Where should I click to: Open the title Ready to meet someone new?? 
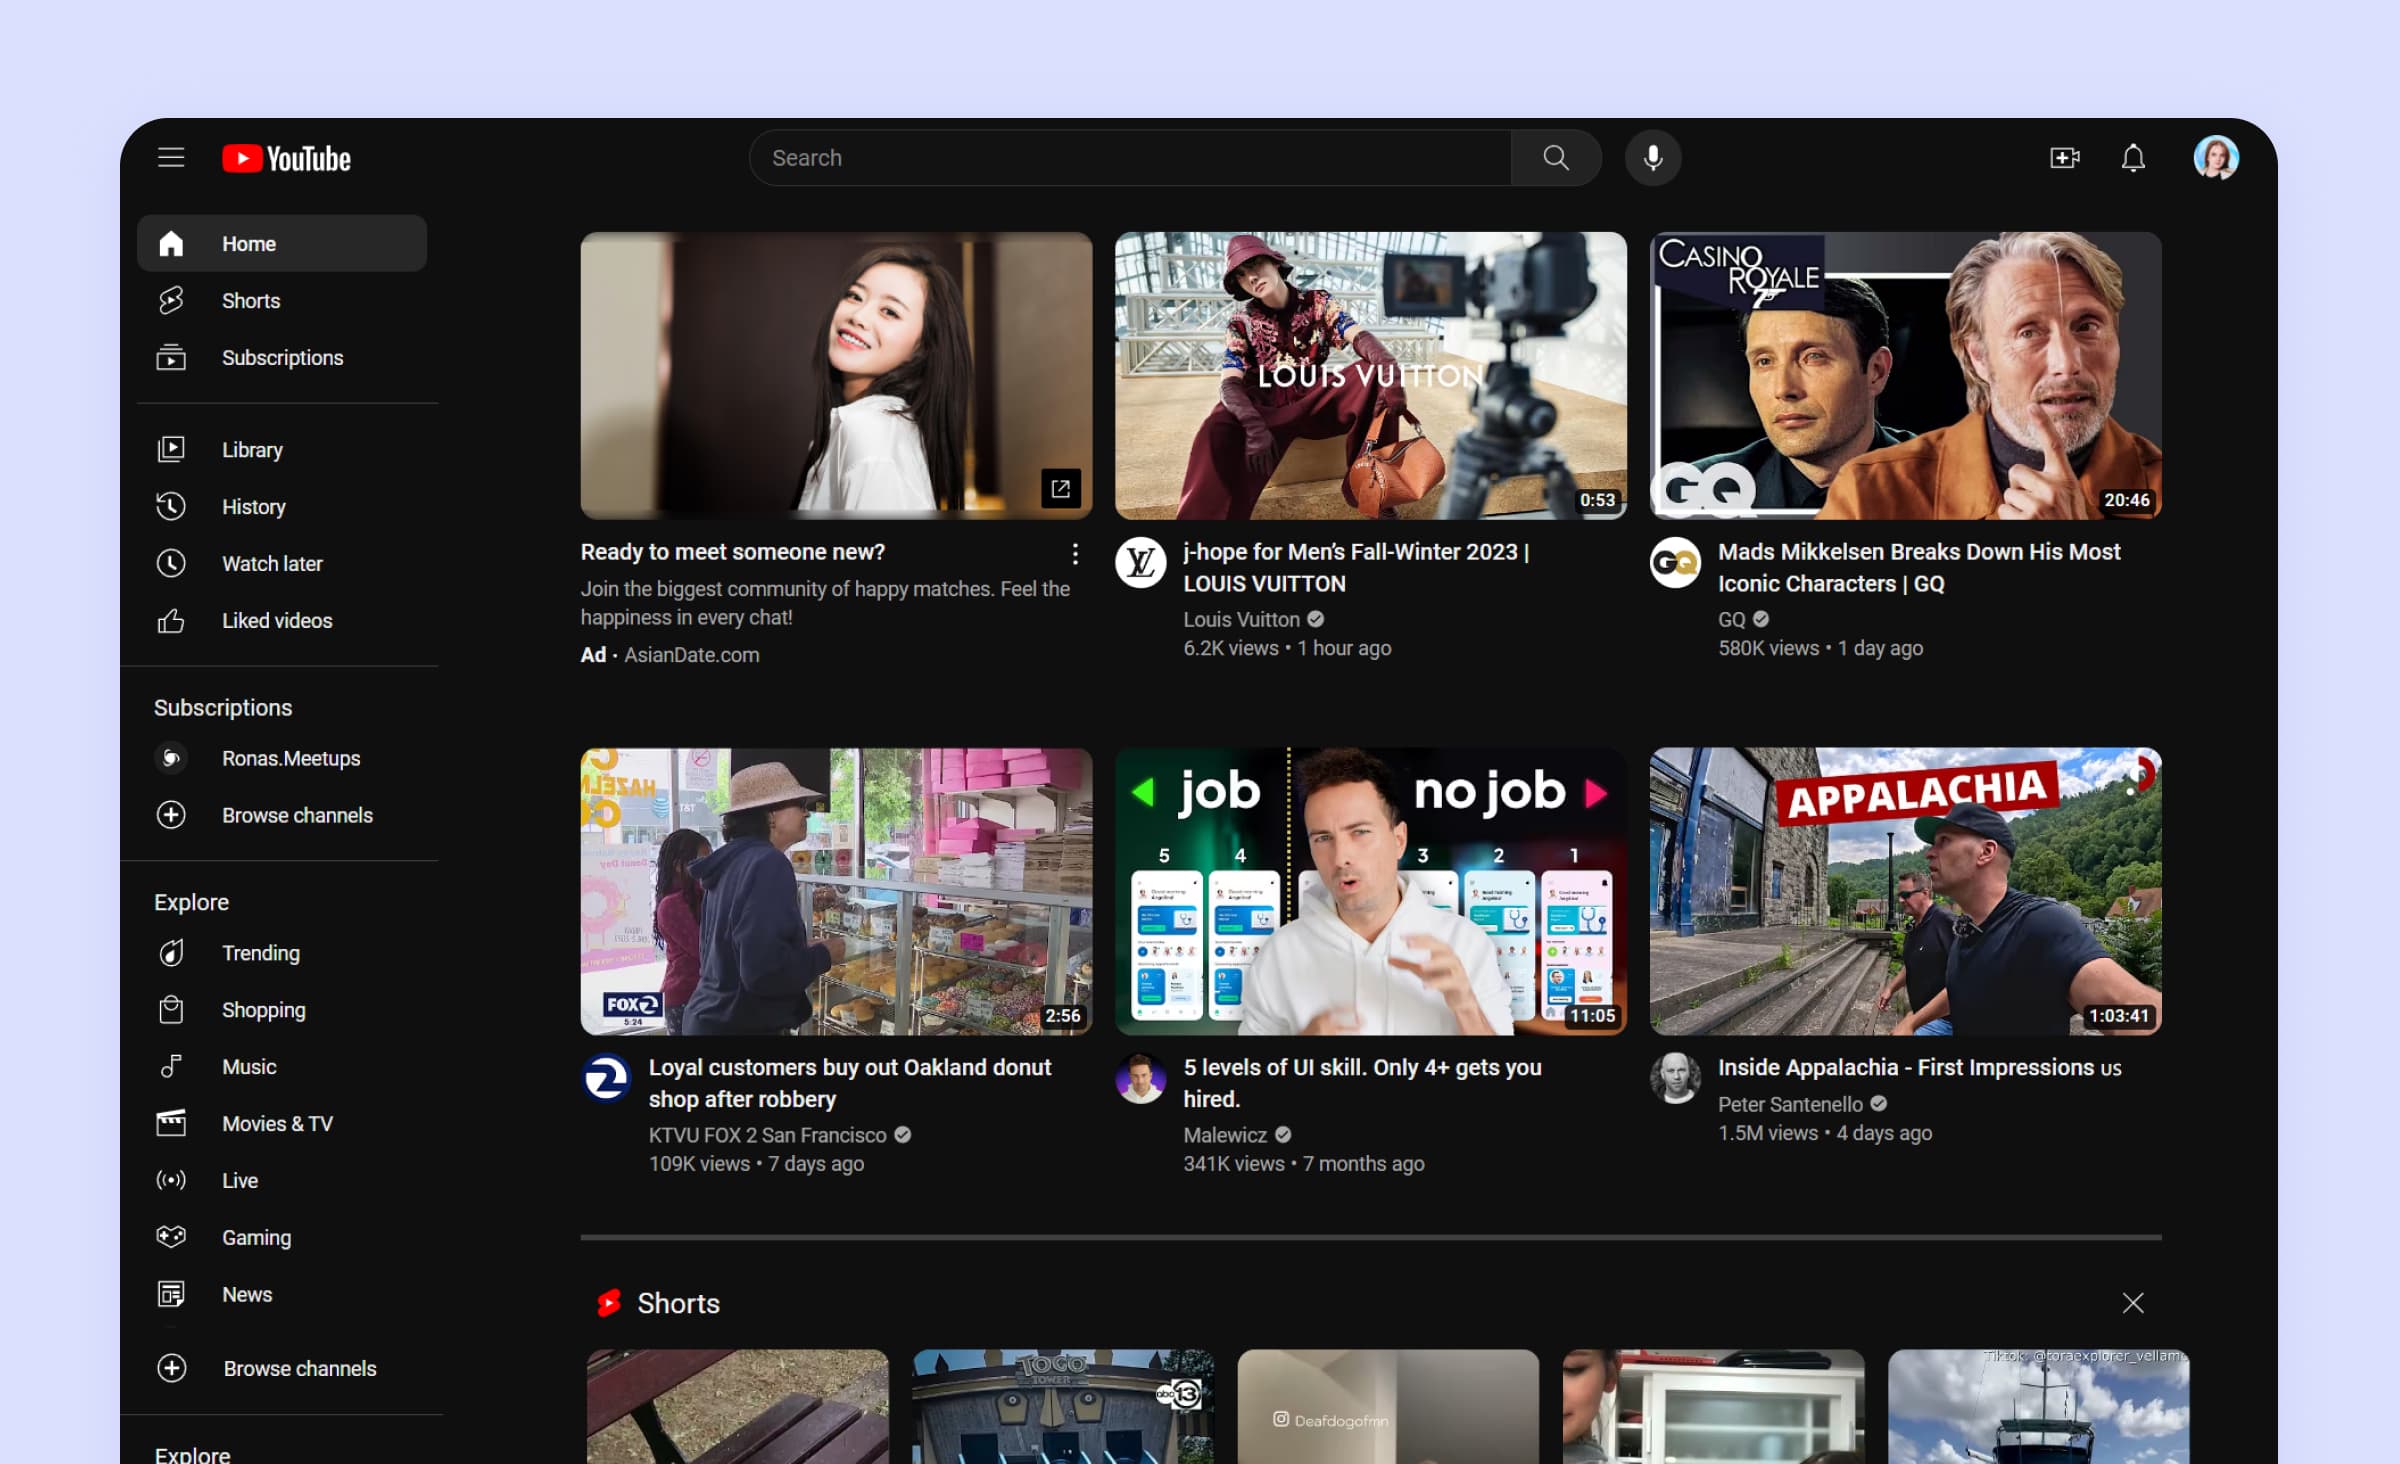tap(733, 551)
